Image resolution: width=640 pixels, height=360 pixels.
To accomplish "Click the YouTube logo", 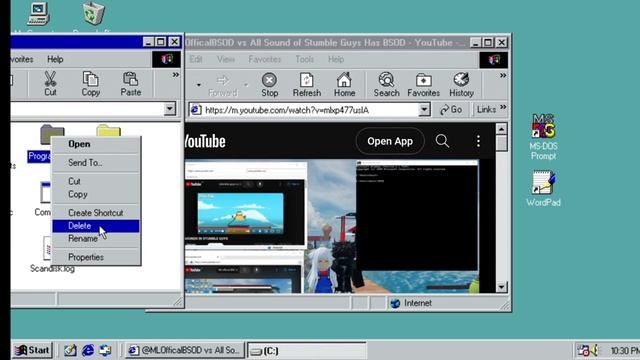I will [205, 141].
